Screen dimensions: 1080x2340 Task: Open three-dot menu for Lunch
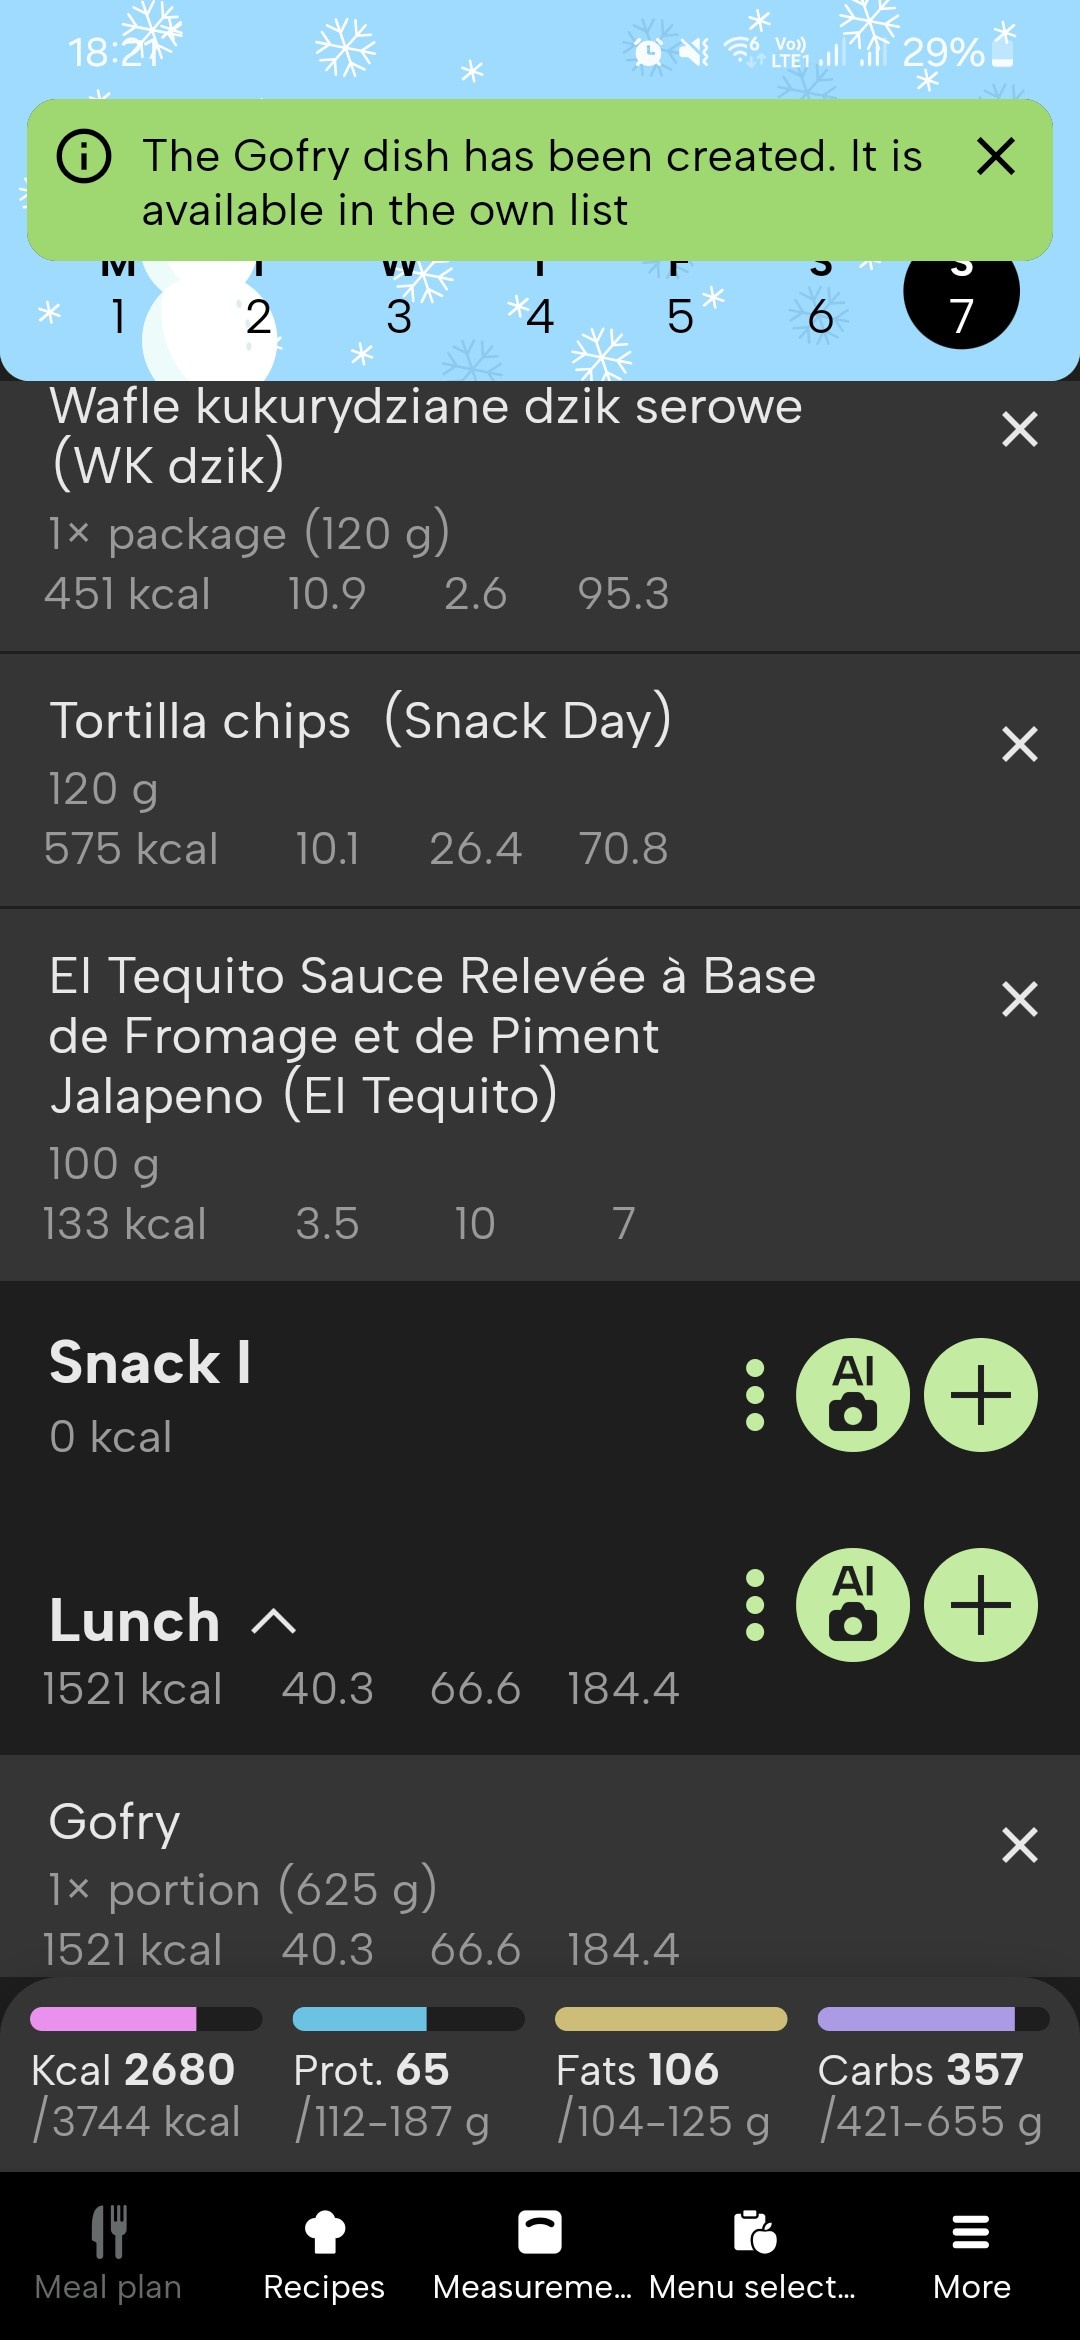(755, 1604)
